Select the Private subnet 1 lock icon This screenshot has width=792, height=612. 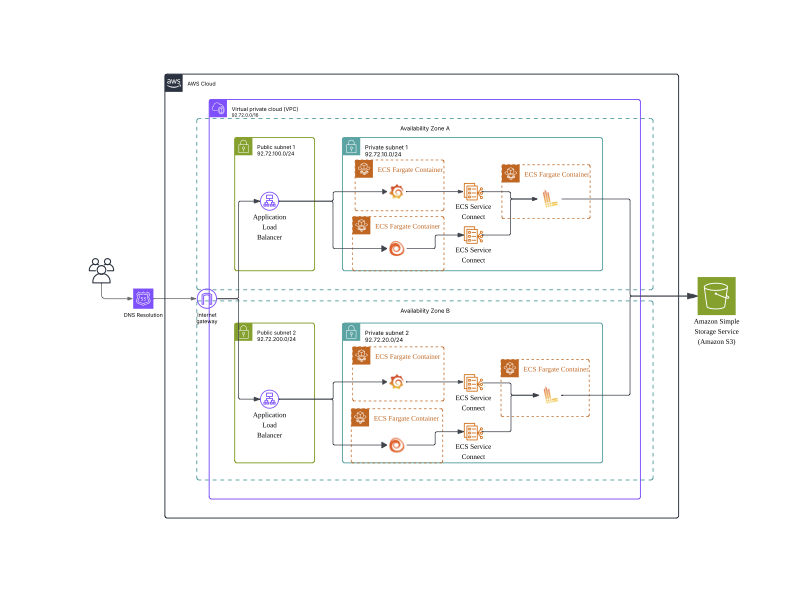[351, 146]
